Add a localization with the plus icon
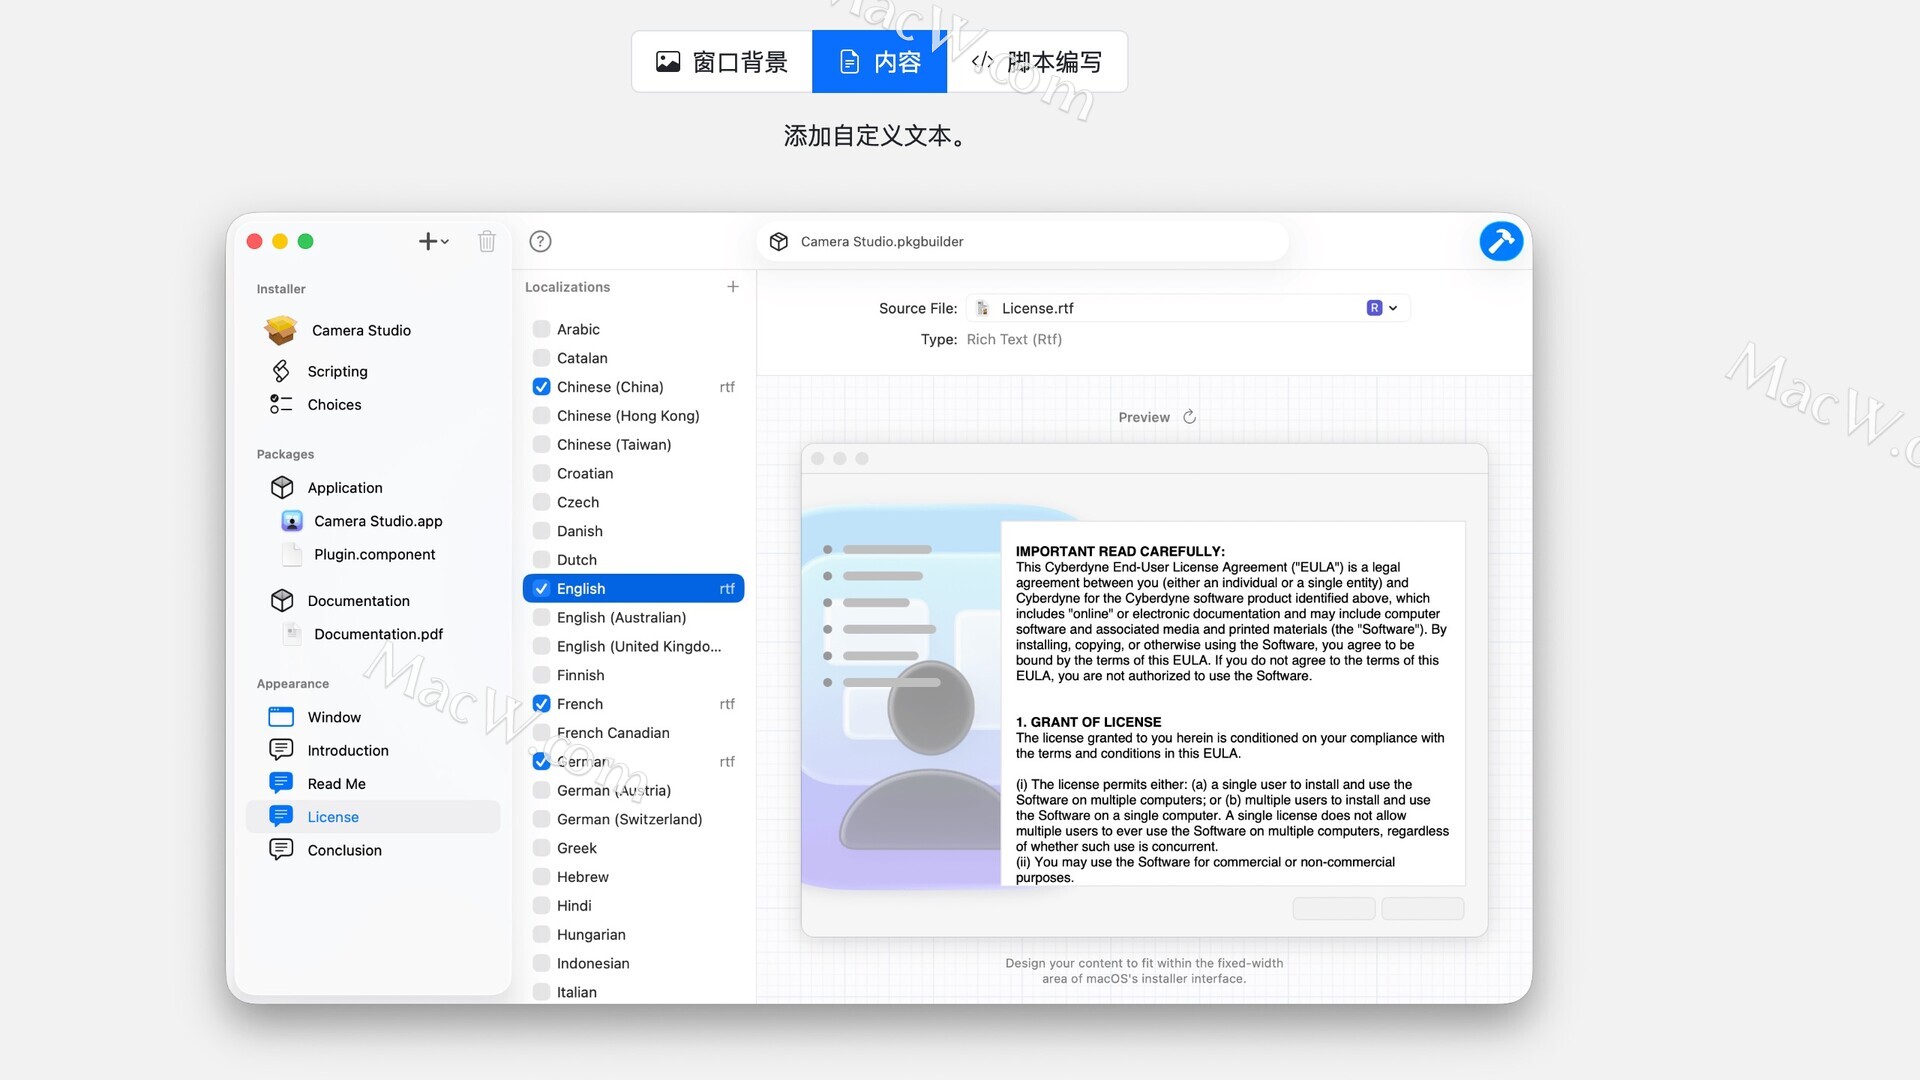The height and width of the screenshot is (1080, 1920). 733,287
